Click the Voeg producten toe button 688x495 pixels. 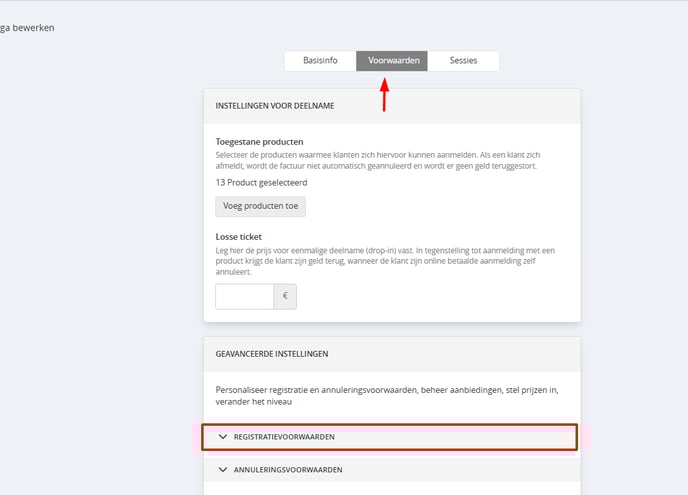[261, 206]
